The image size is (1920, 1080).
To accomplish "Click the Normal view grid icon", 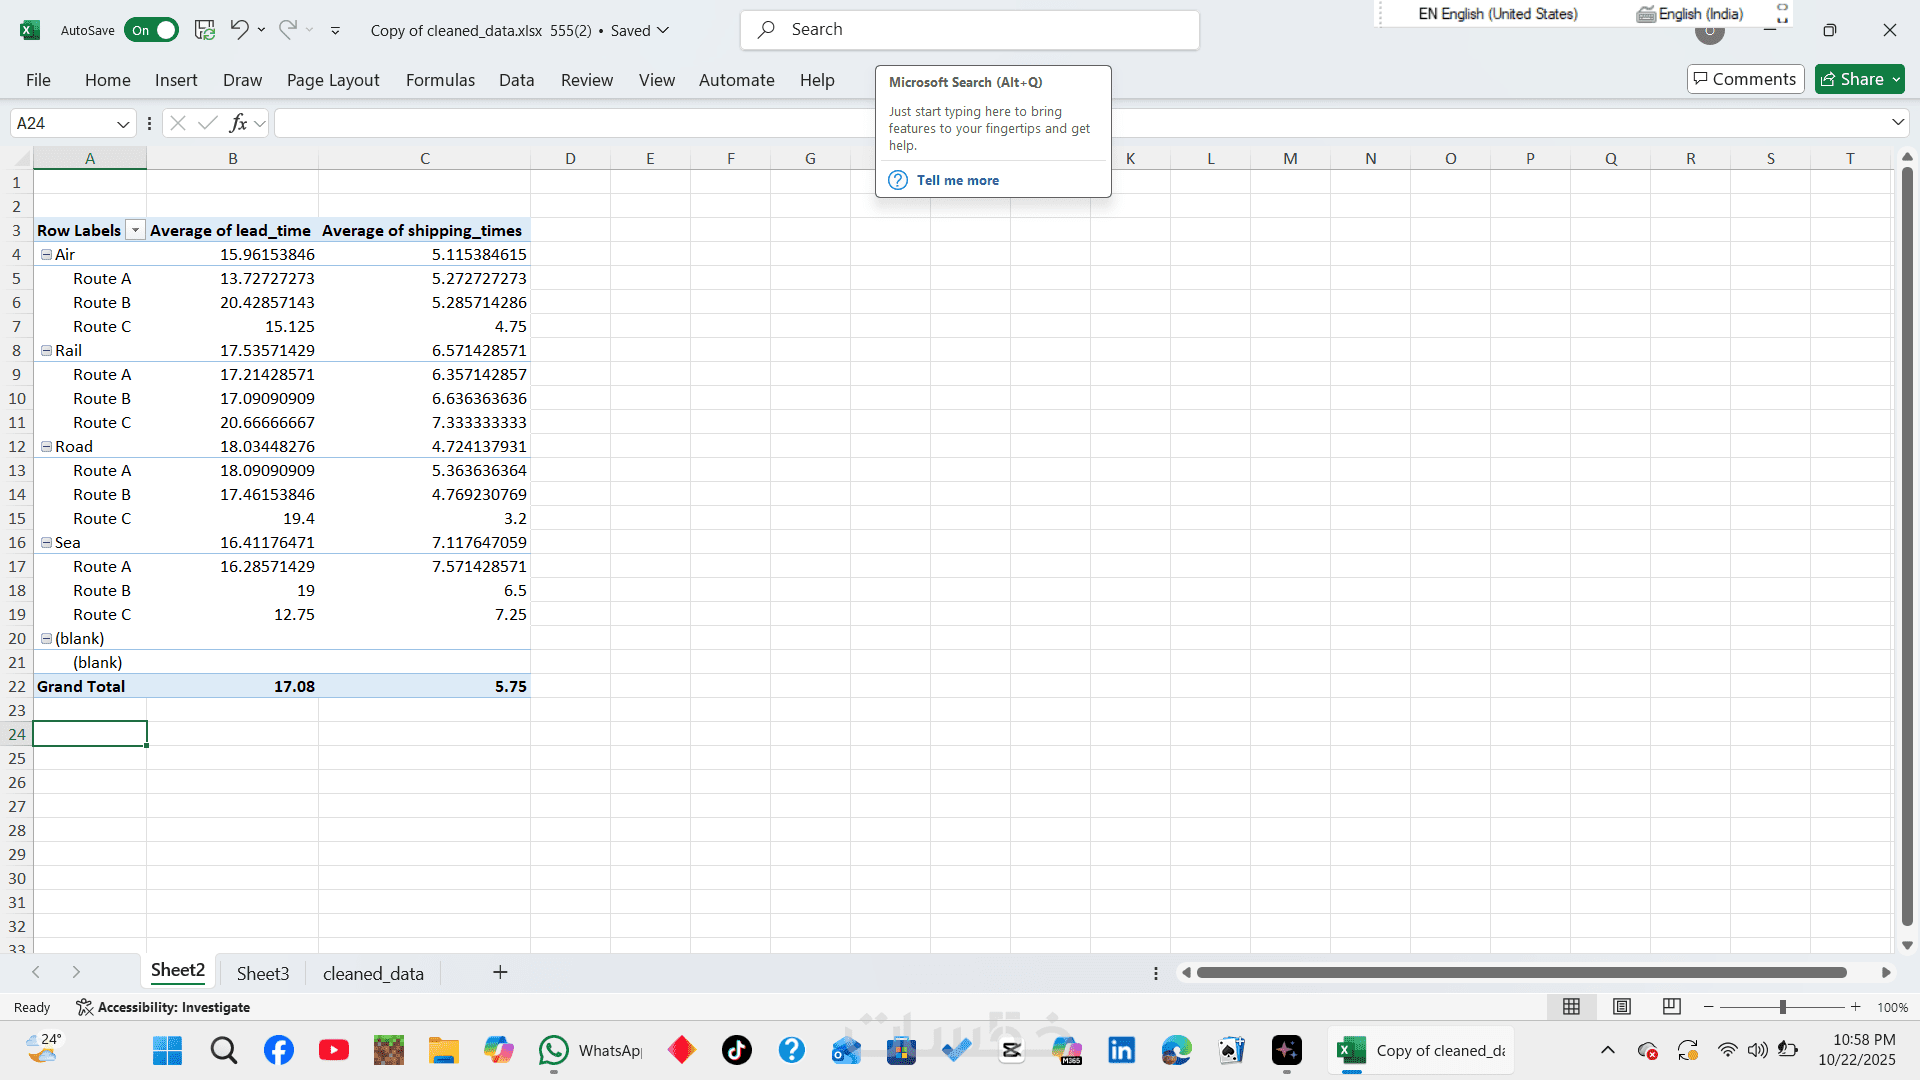I will point(1572,1007).
